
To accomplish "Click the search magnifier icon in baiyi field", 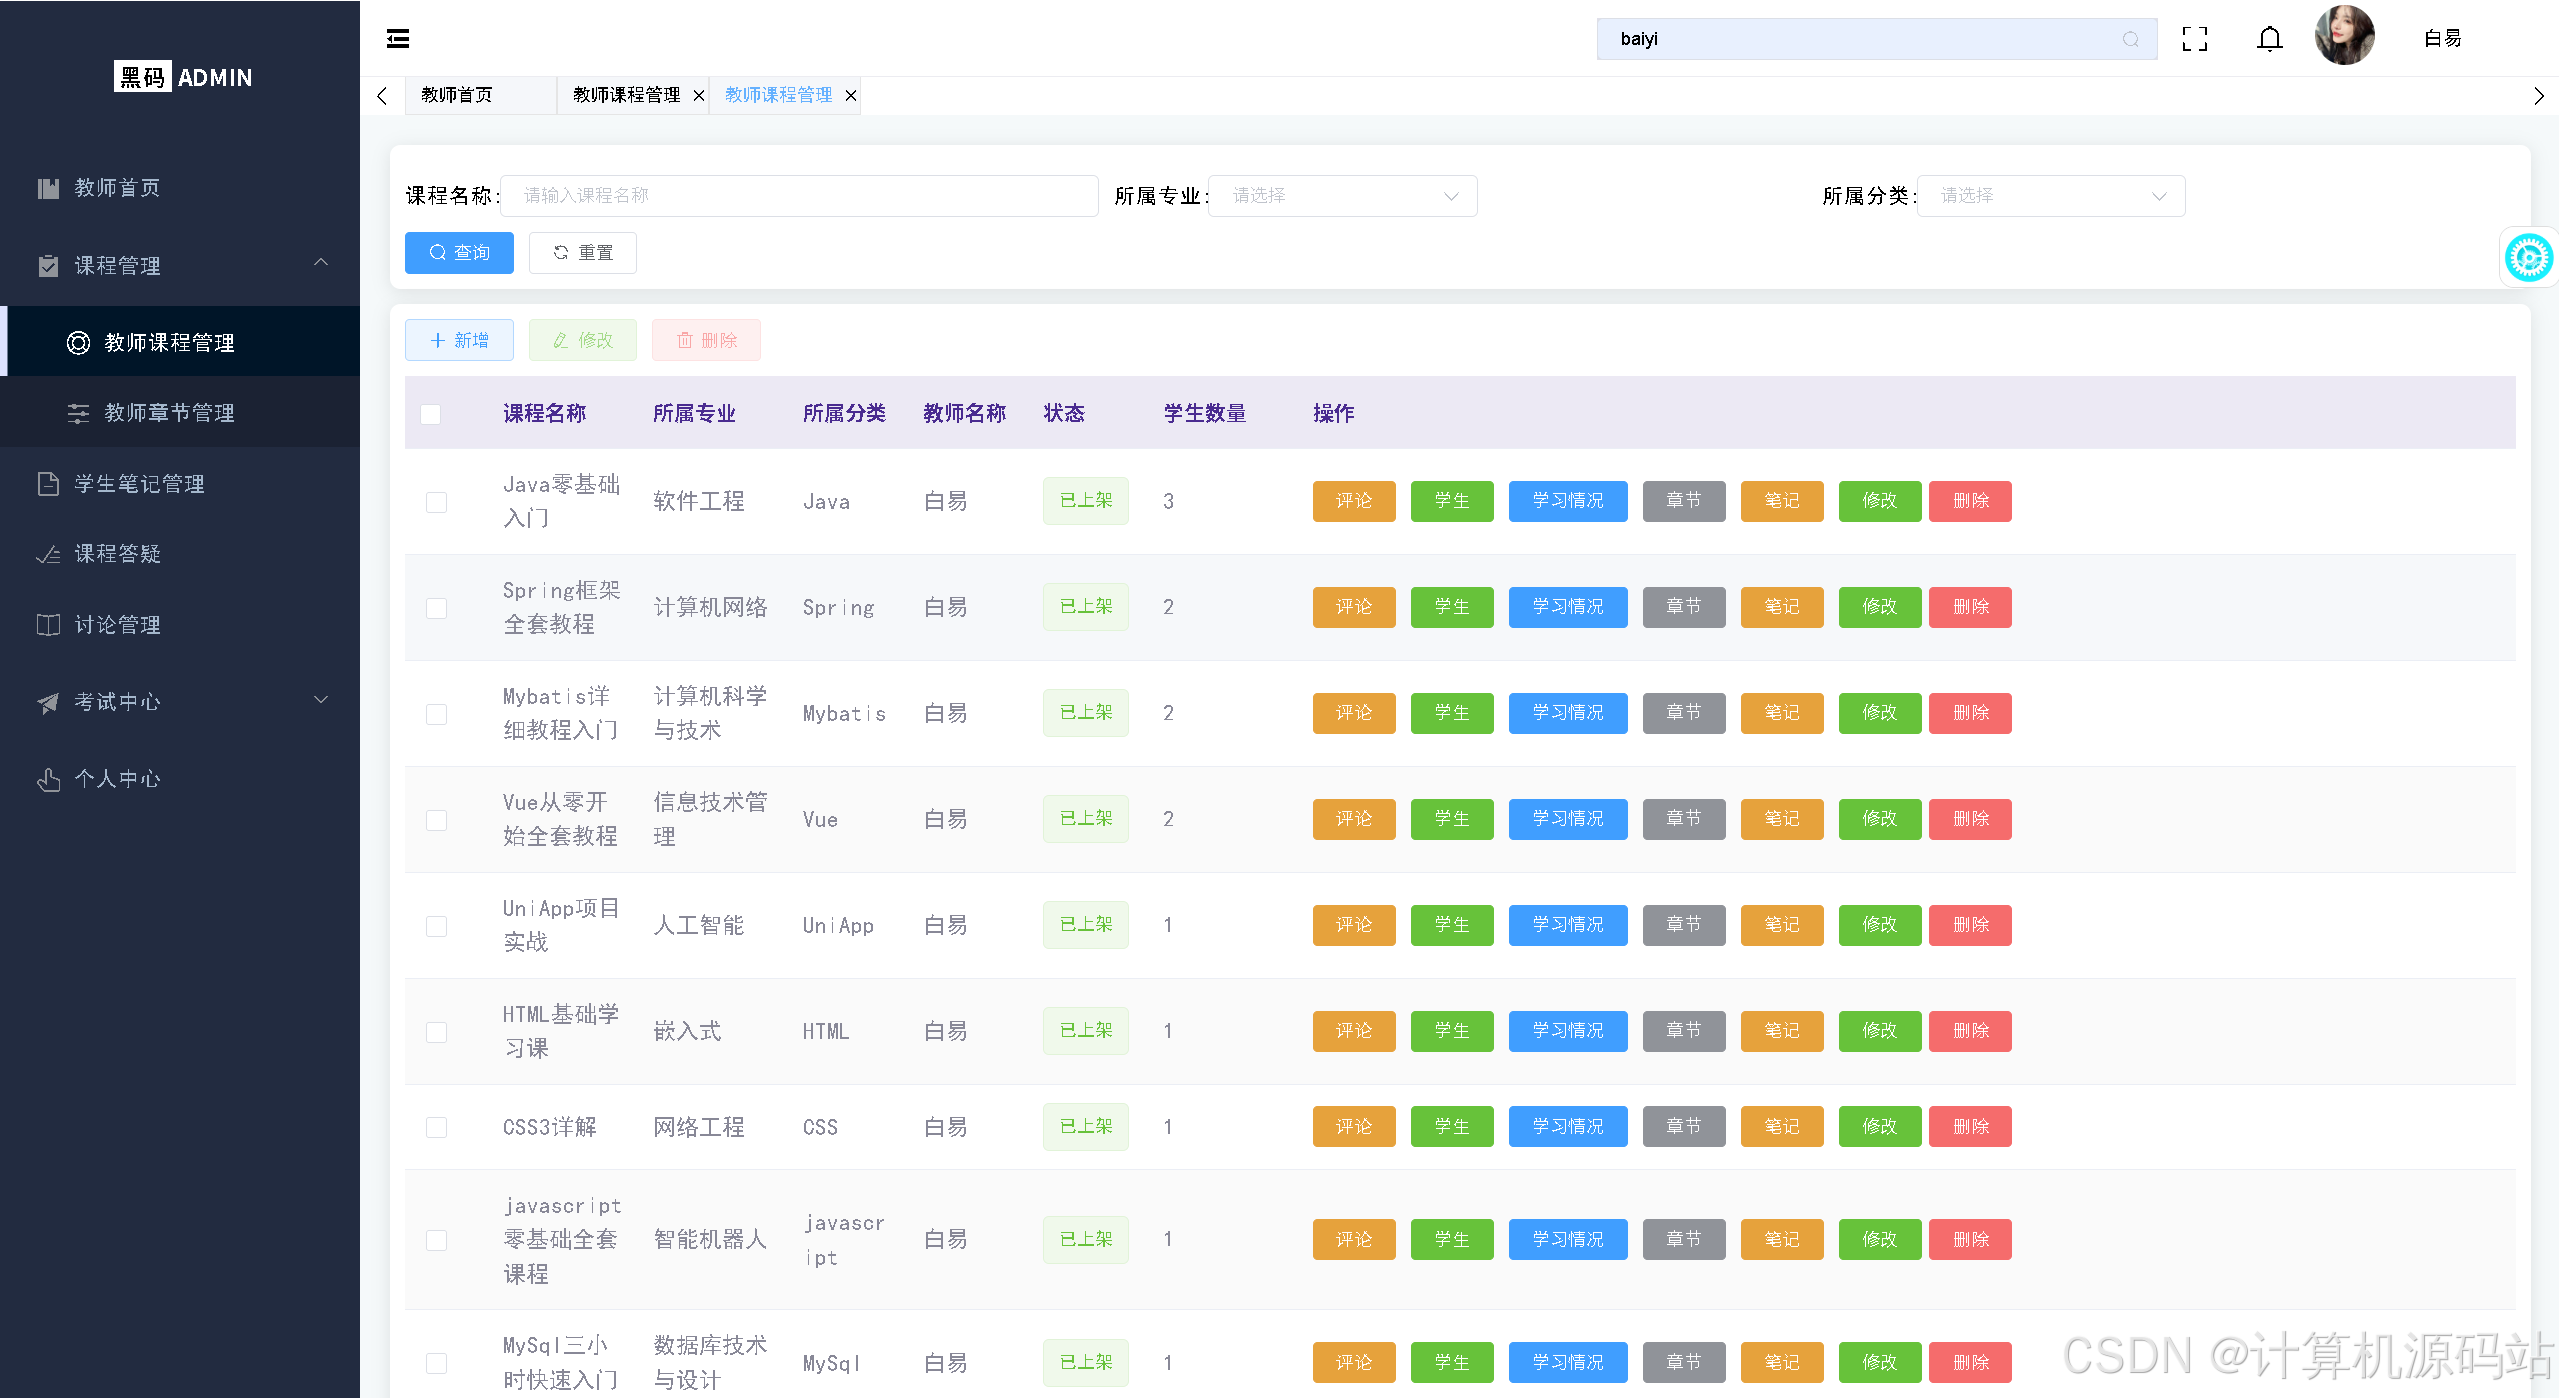I will click(2130, 39).
